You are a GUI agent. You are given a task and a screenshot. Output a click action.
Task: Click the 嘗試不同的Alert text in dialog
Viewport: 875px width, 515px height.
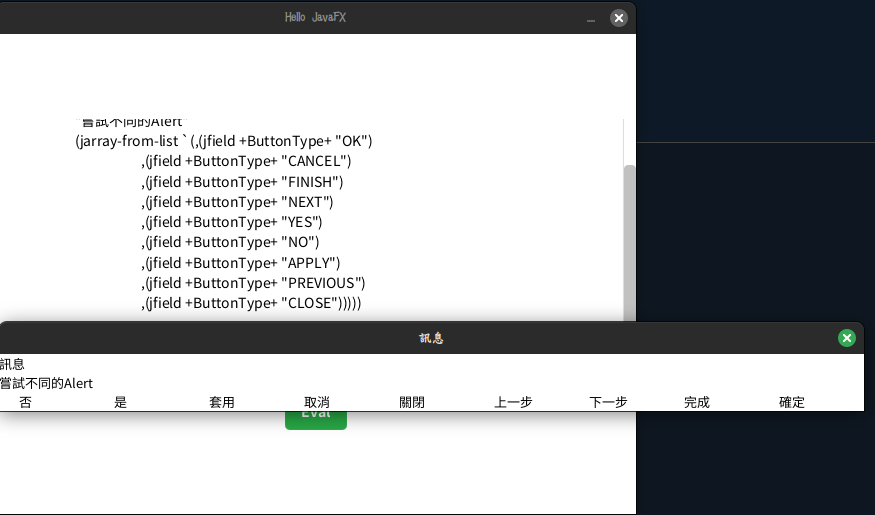pyautogui.click(x=46, y=383)
